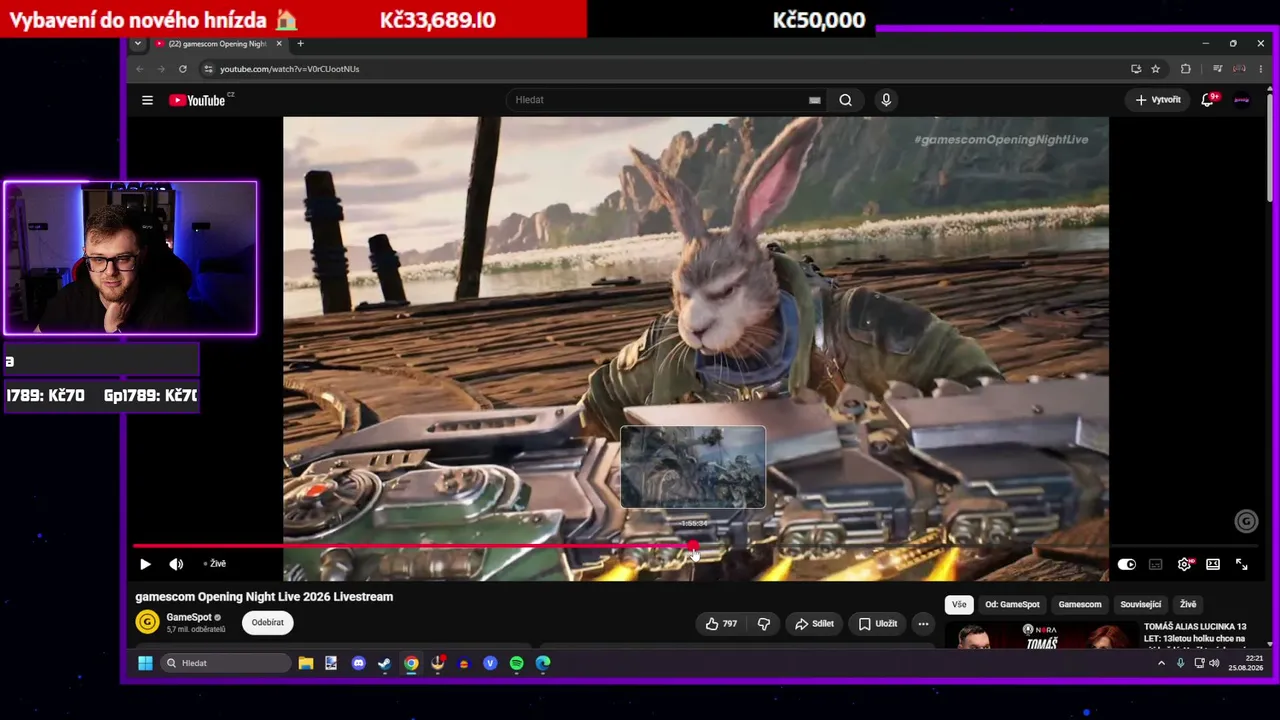The width and height of the screenshot is (1280, 720).
Task: Click the video title text
Action: [x=264, y=597]
